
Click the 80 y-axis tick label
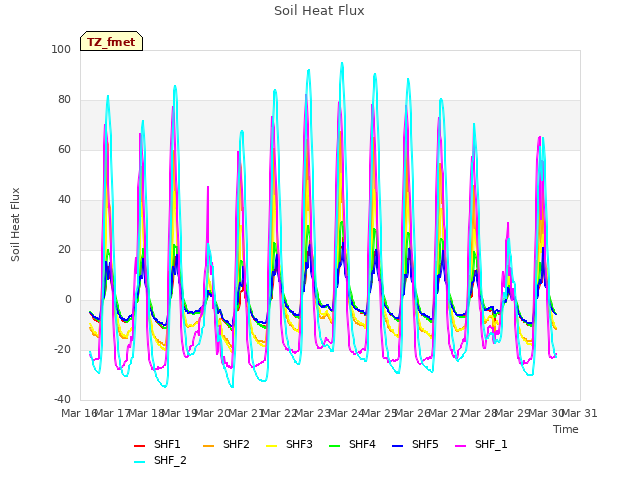pyautogui.click(x=64, y=100)
